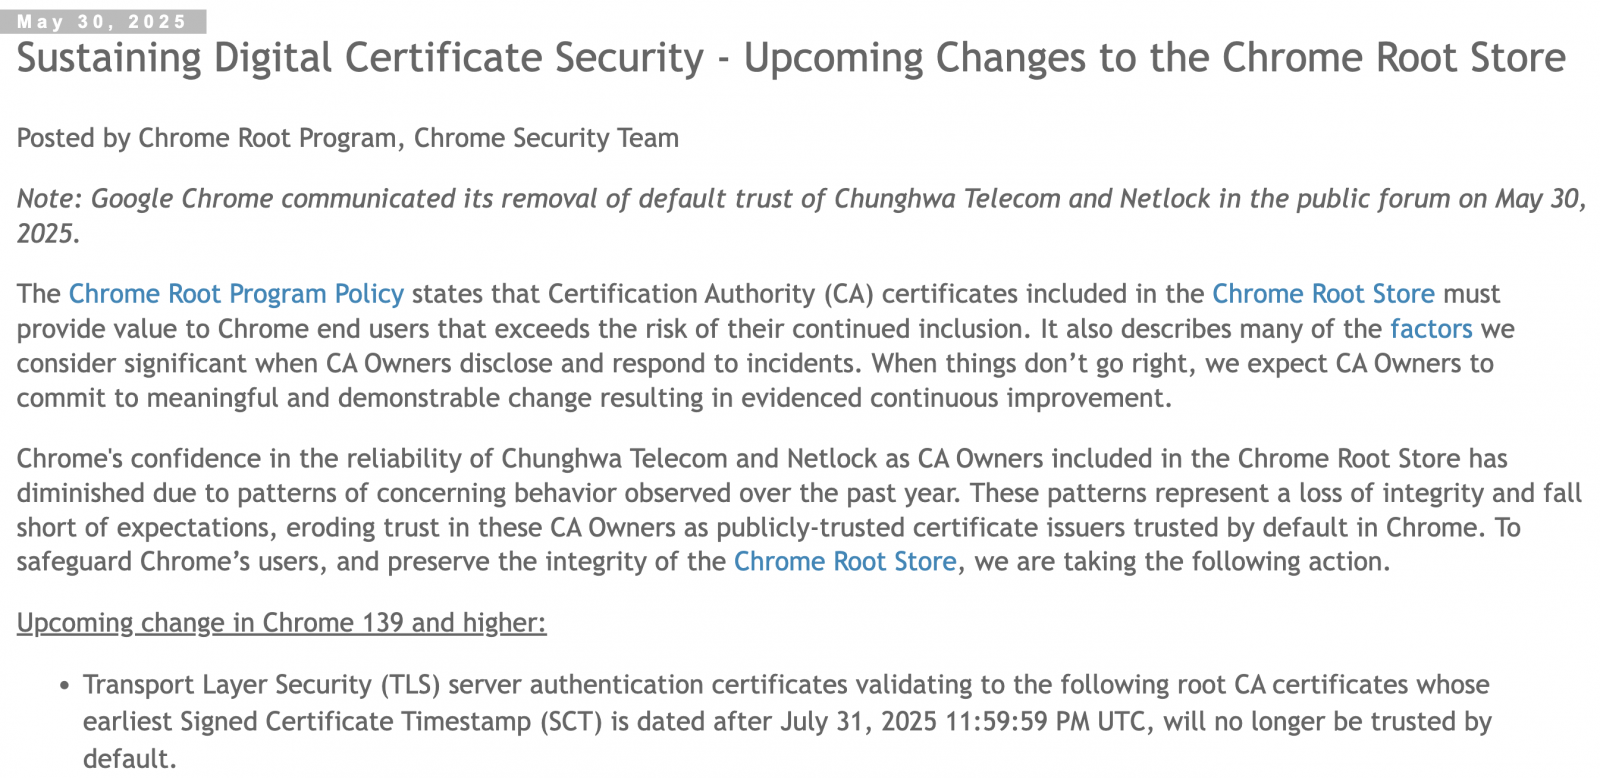Viewport: 1600px width, 778px height.
Task: Select the 'Upcoming change in Chrome 139 and higher' heading
Action: click(x=281, y=623)
